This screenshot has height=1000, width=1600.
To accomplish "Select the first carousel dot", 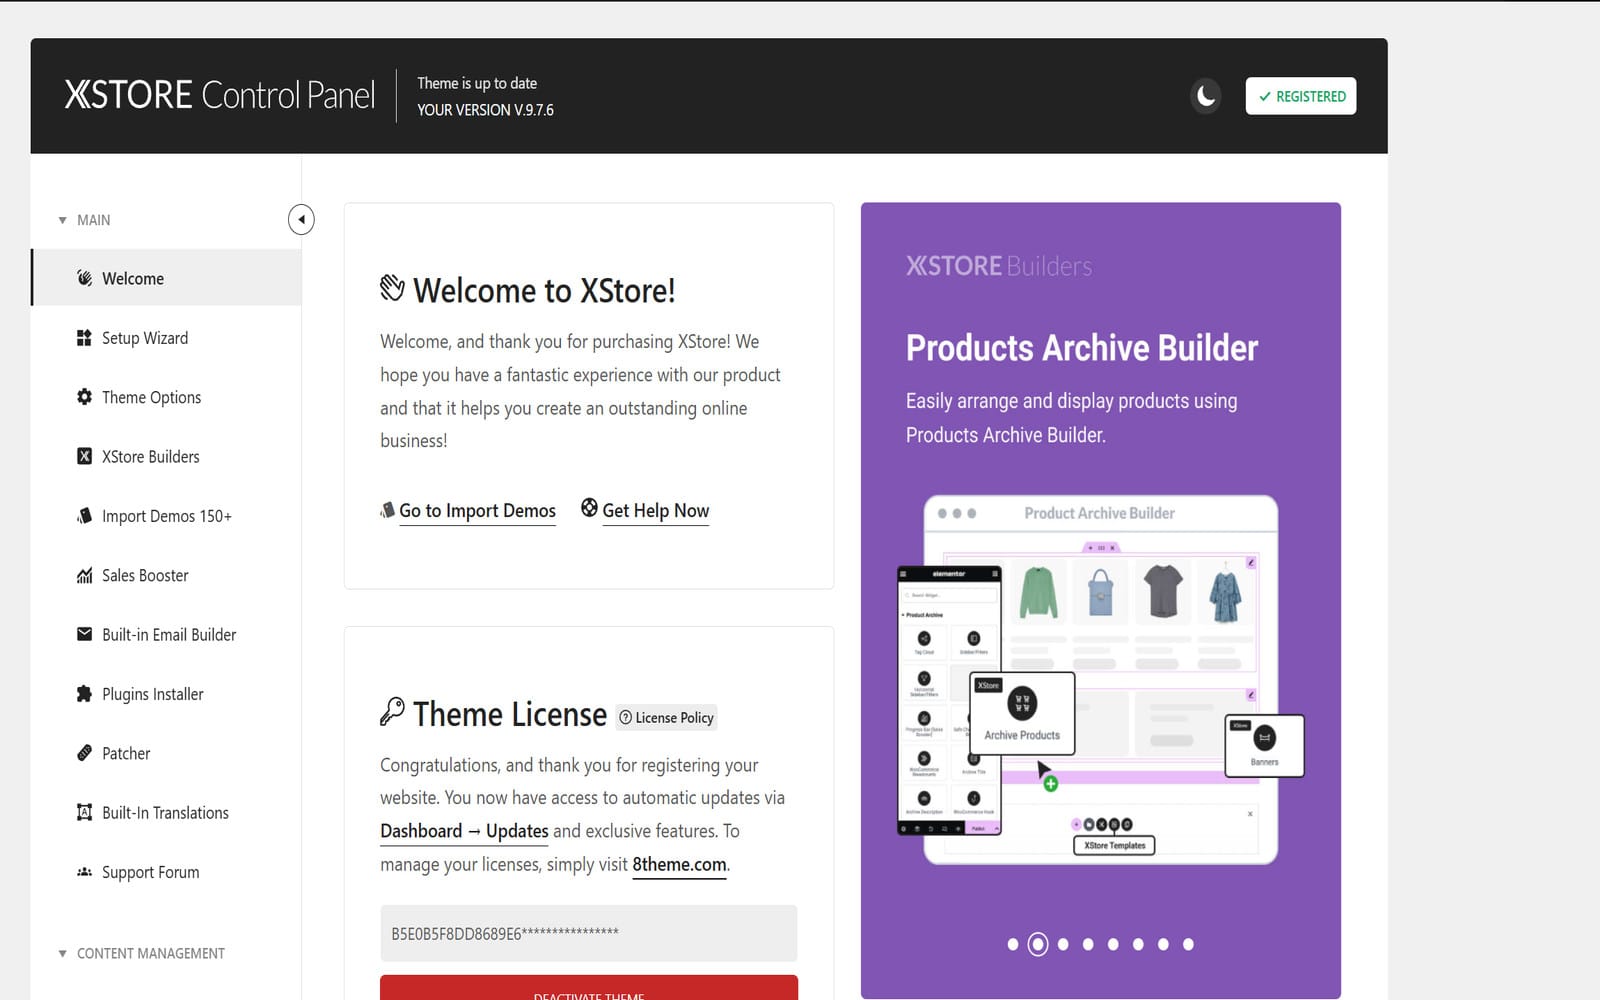I will tap(1013, 944).
